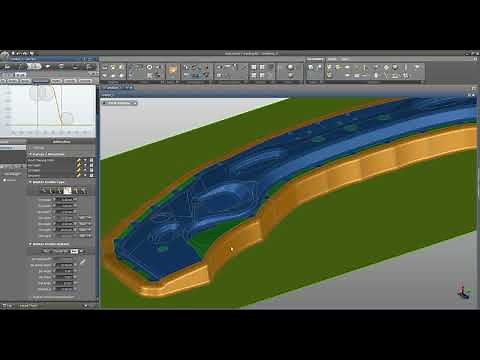Click the highlighted orange icon in the ribbon toolbar
This screenshot has width=480, height=360.
click(172, 70)
